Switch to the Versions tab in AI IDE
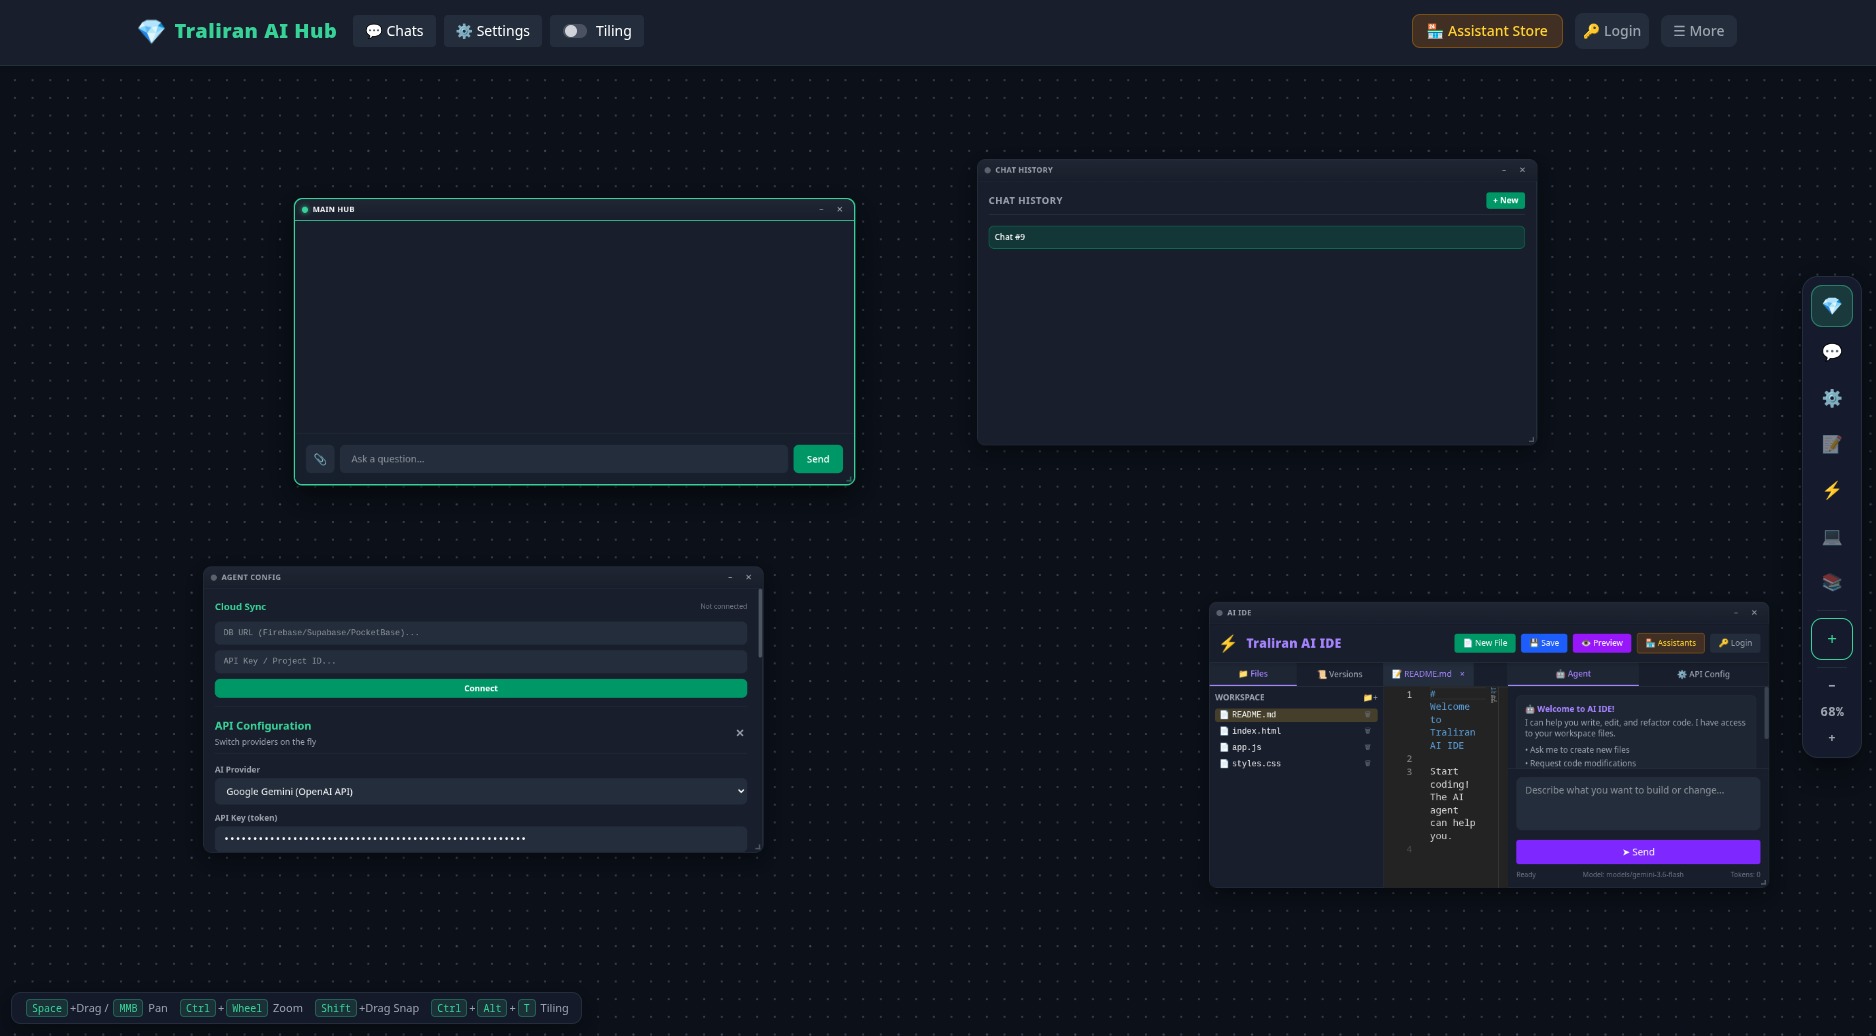1876x1036 pixels. (x=1340, y=674)
